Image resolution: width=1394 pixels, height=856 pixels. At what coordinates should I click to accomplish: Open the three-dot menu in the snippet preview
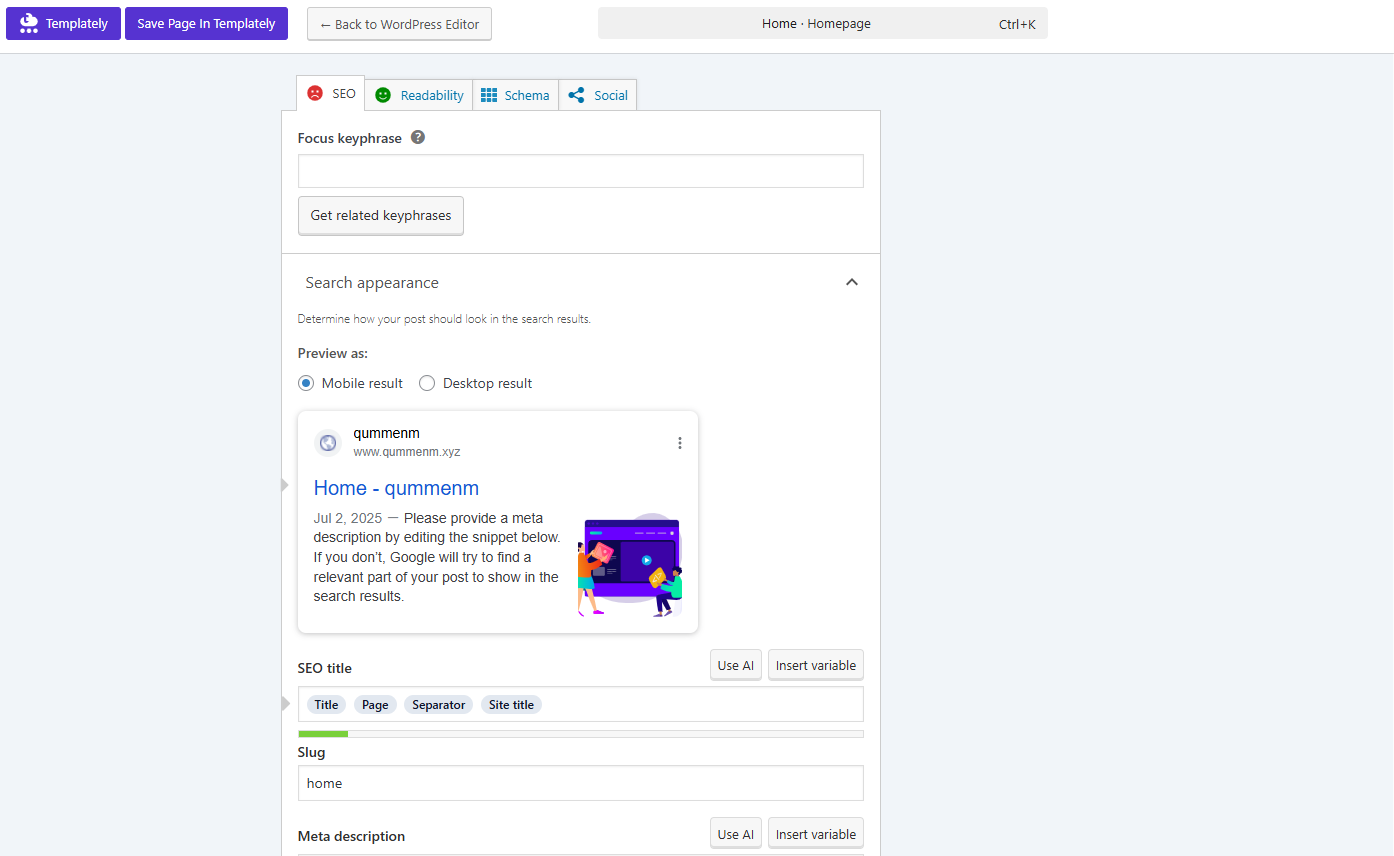[x=680, y=441]
